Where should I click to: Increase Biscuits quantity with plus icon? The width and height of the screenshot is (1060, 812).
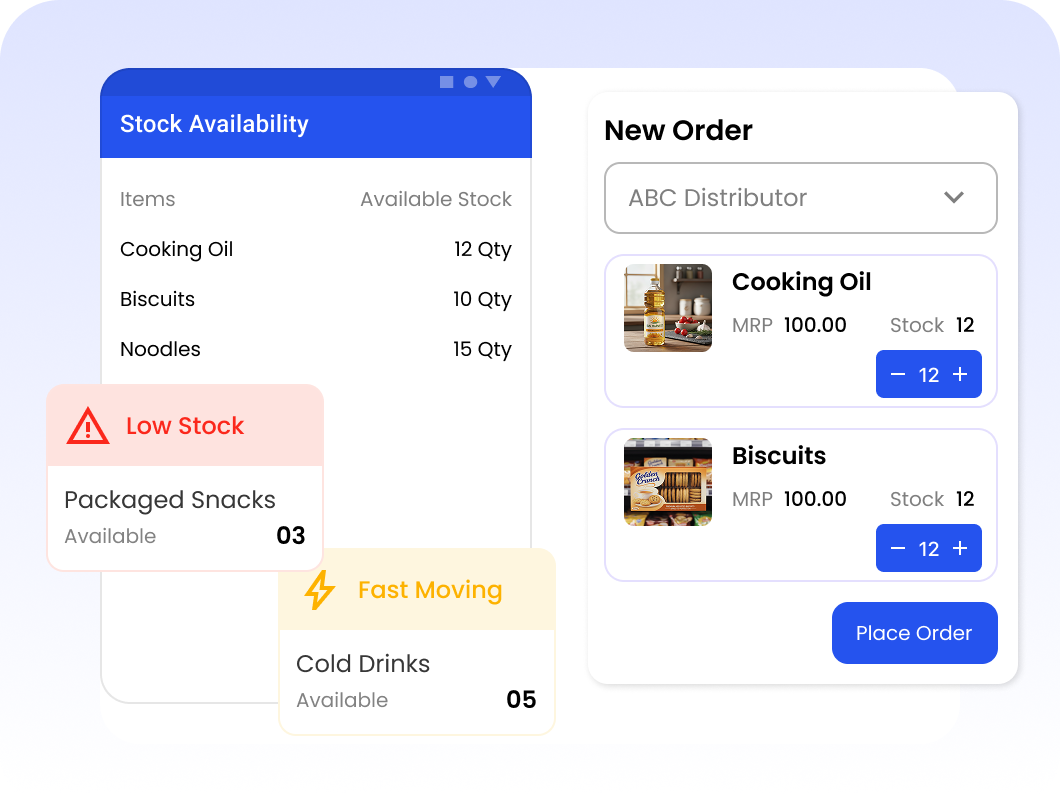960,548
